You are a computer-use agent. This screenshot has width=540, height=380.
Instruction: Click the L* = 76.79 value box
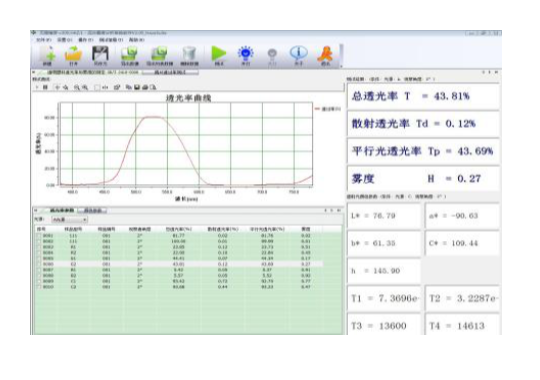pos(384,216)
